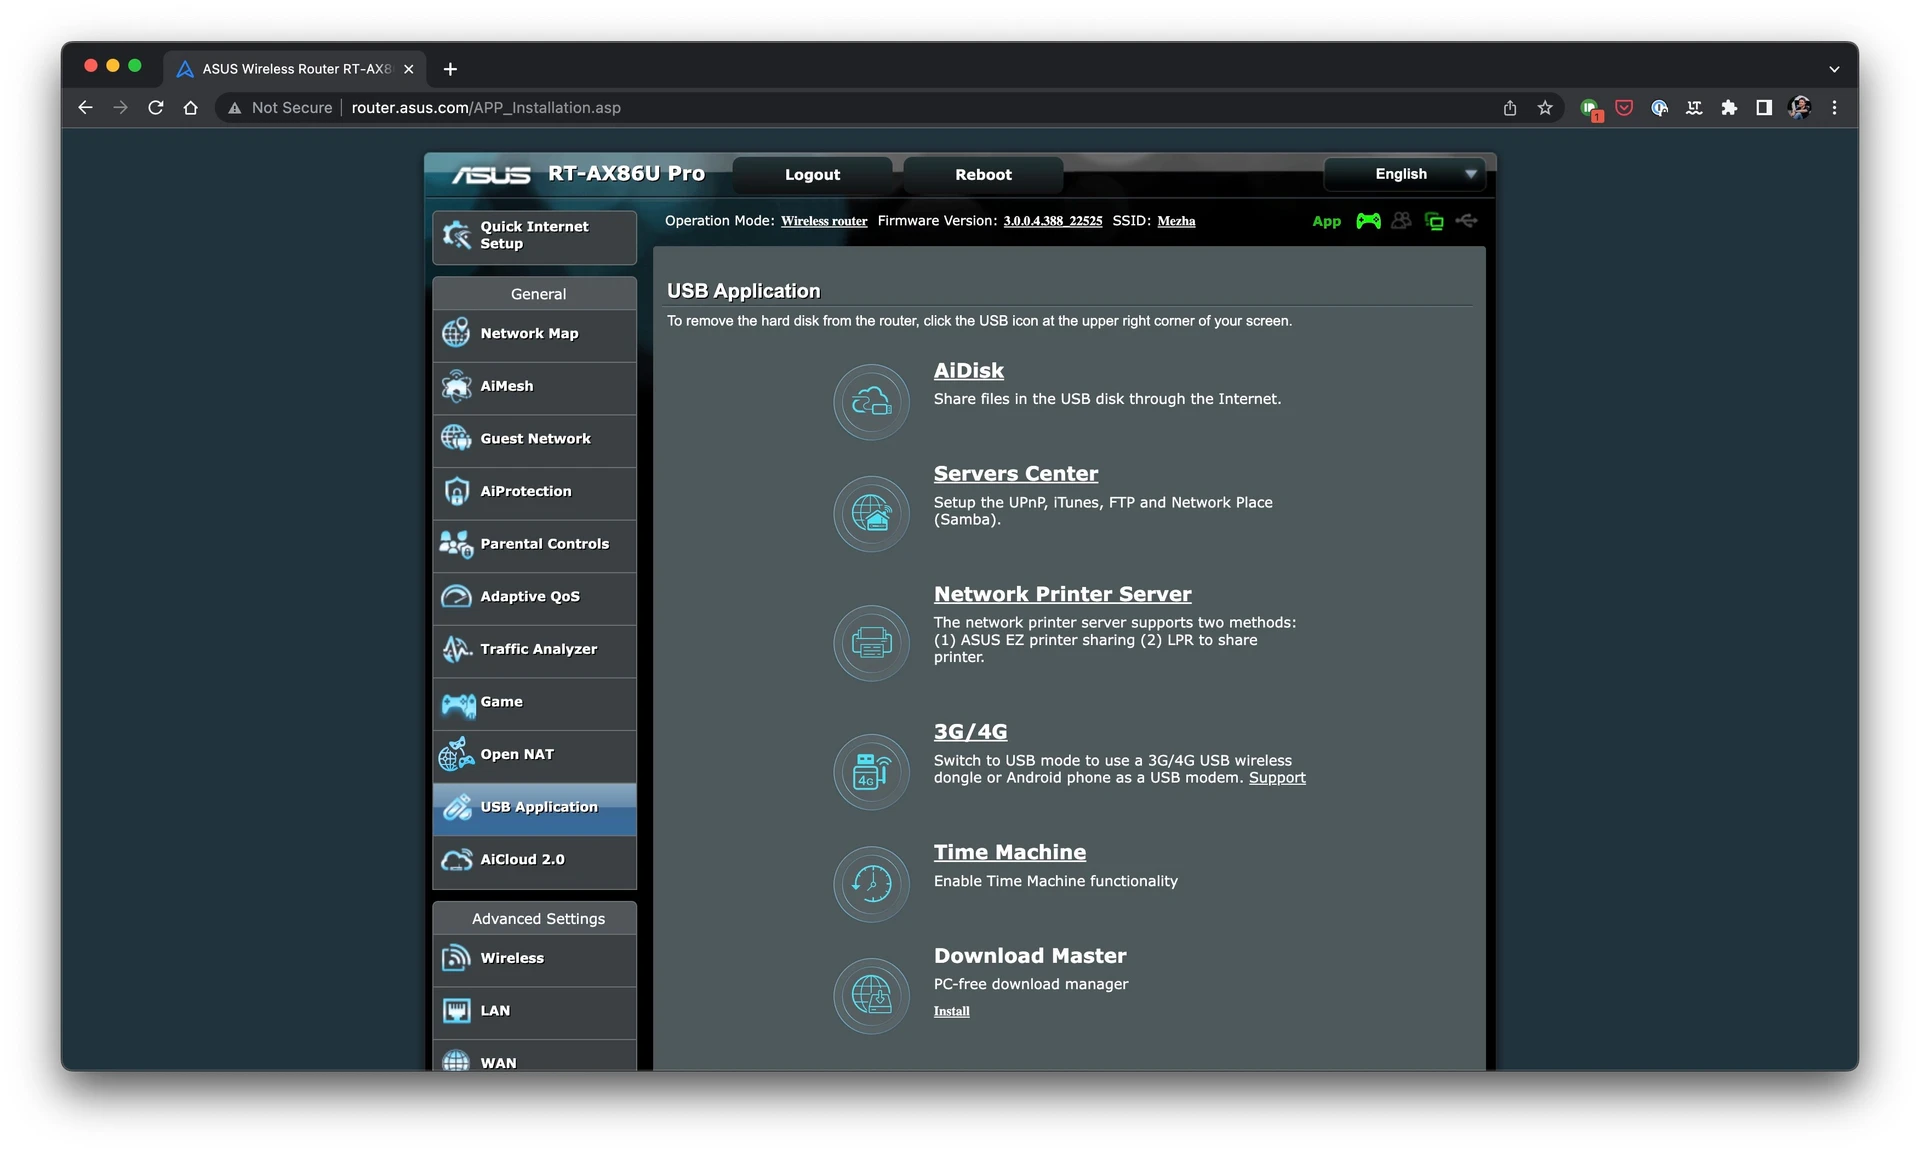Click the Not Secure site info indicator
The height and width of the screenshot is (1152, 1920).
[280, 108]
